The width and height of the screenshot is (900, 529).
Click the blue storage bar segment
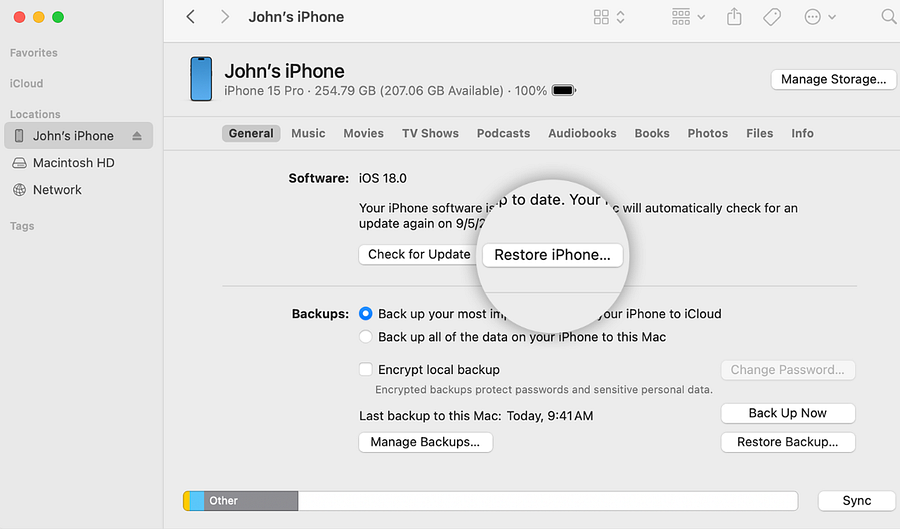tap(197, 501)
